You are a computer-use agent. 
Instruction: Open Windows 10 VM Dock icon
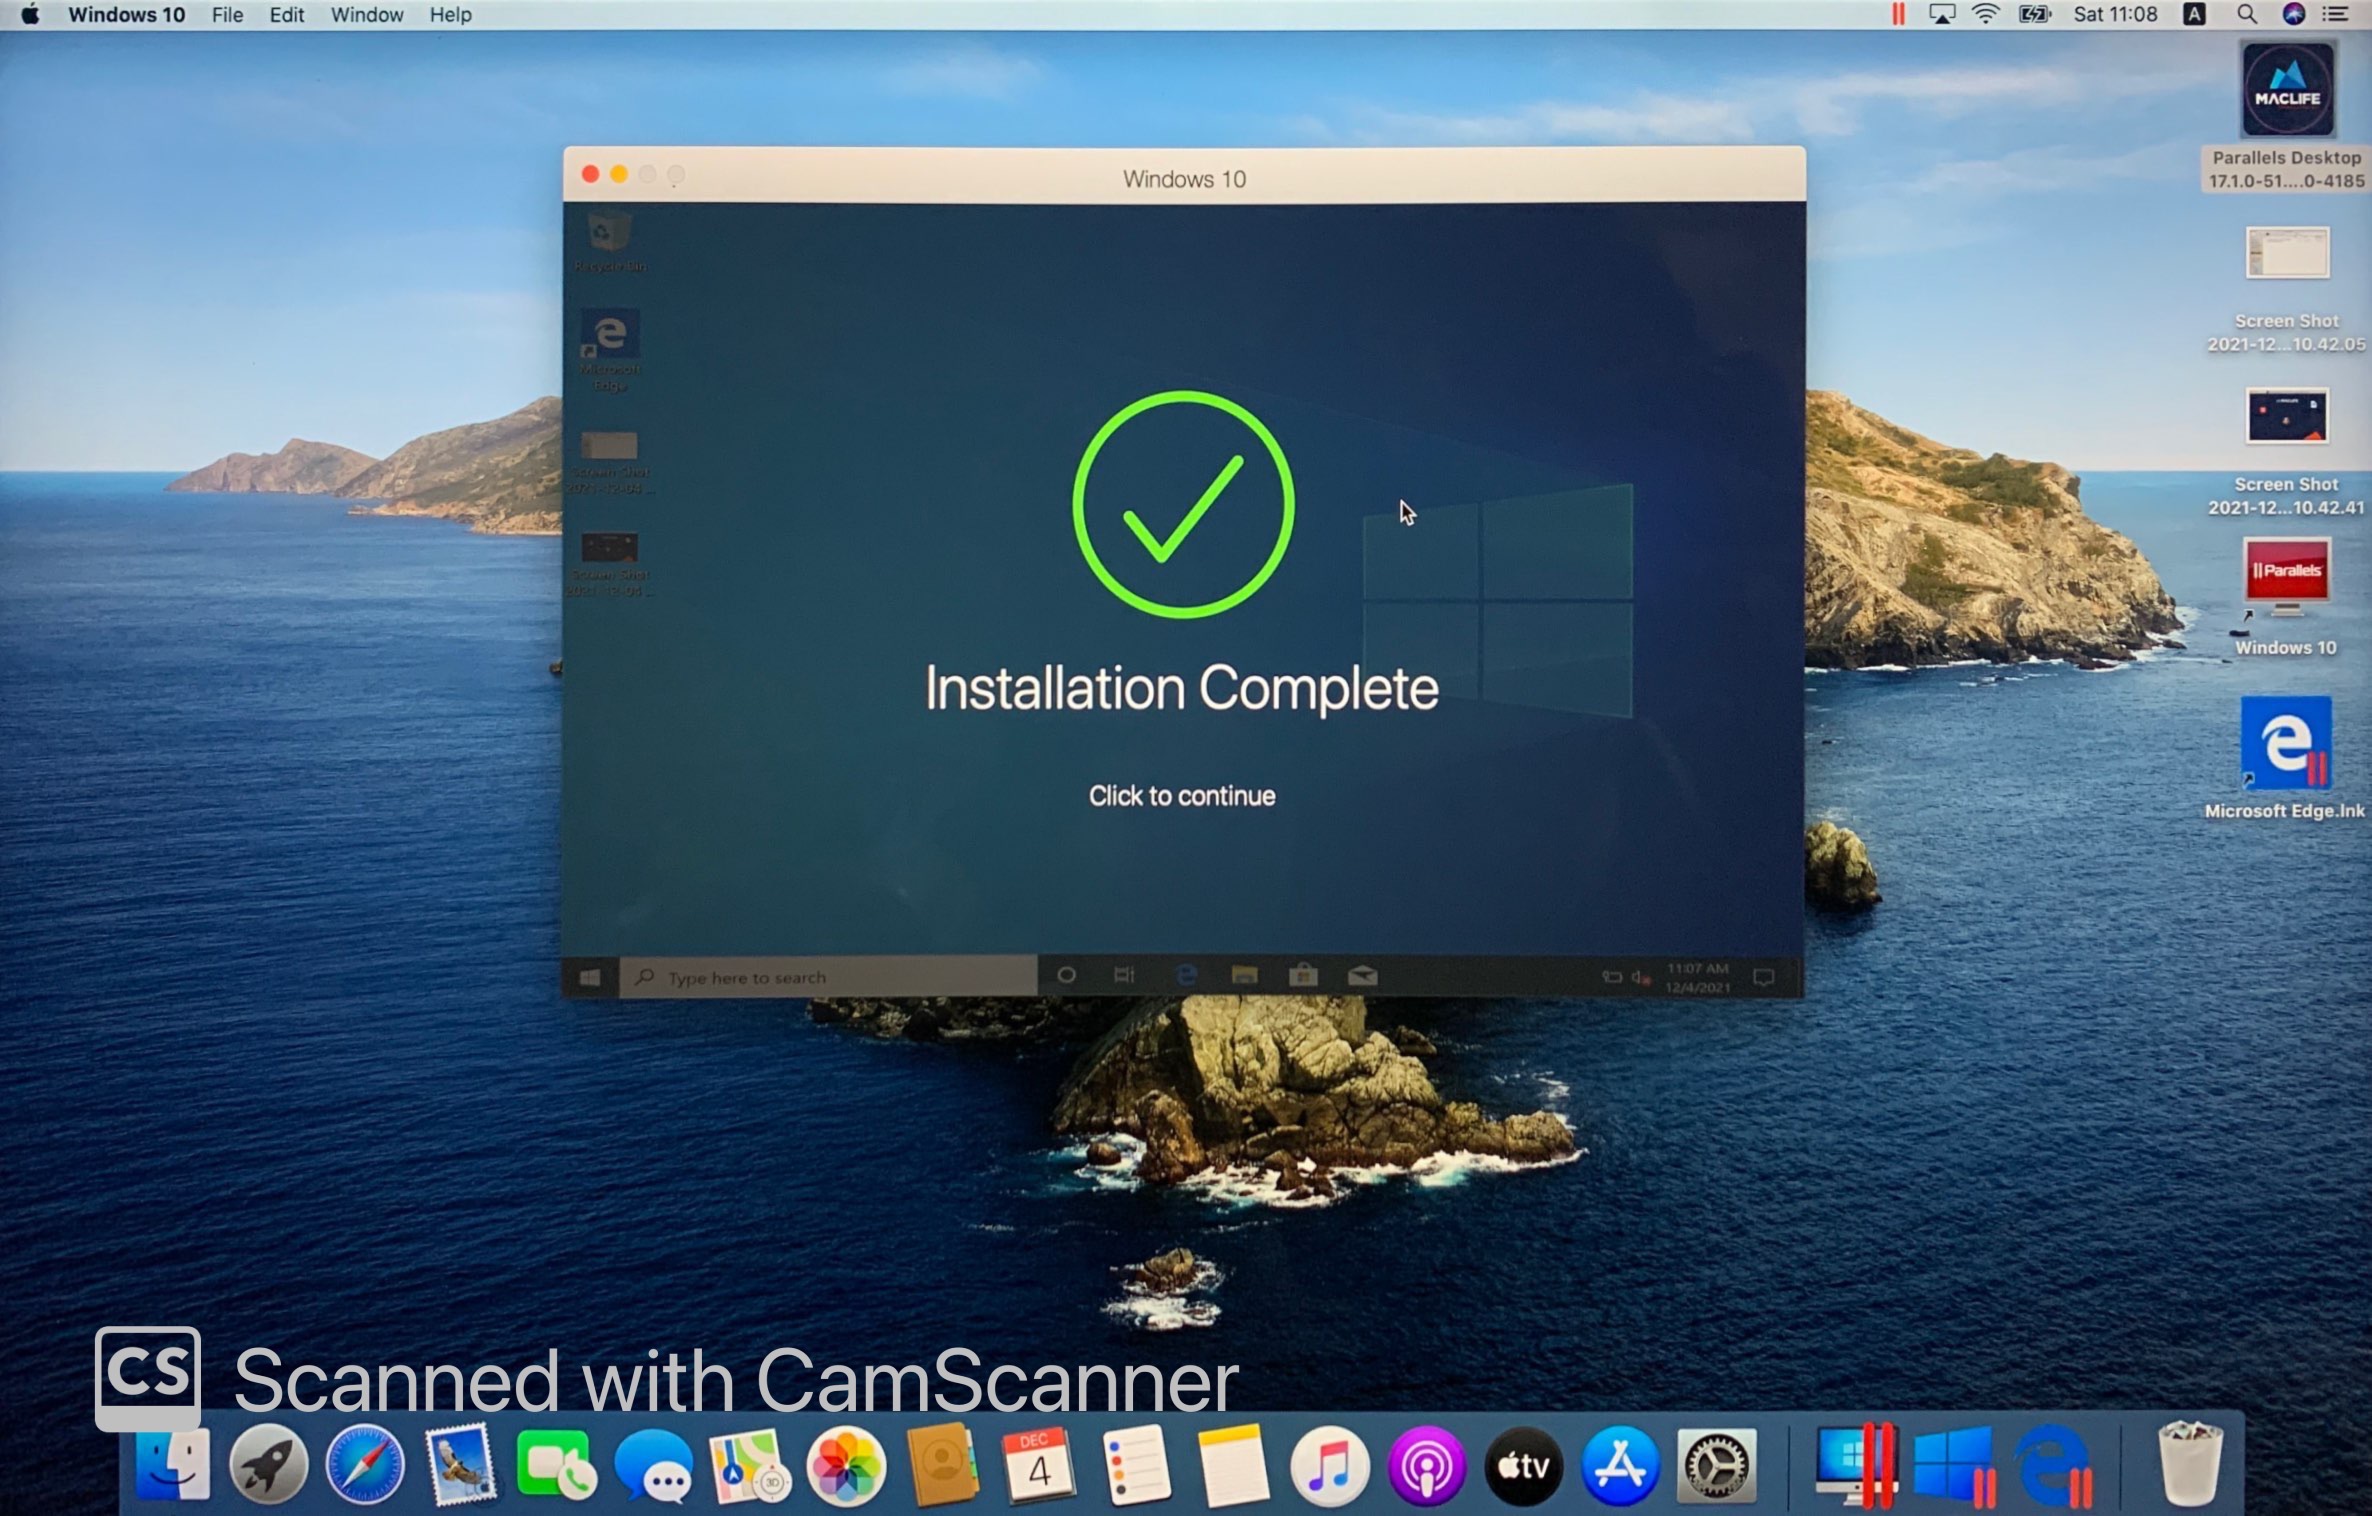[x=1955, y=1467]
